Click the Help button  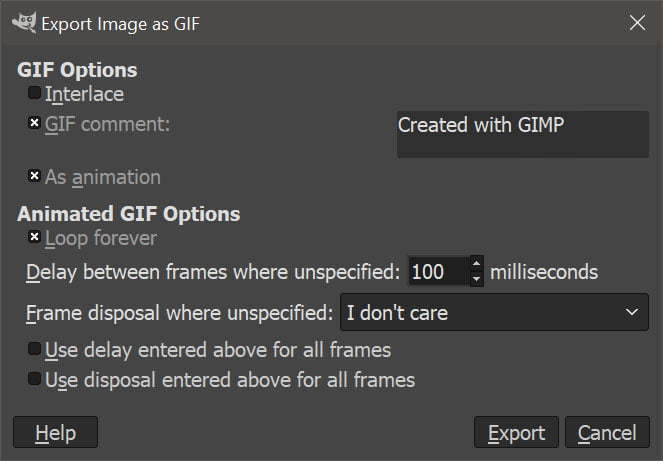coord(55,432)
